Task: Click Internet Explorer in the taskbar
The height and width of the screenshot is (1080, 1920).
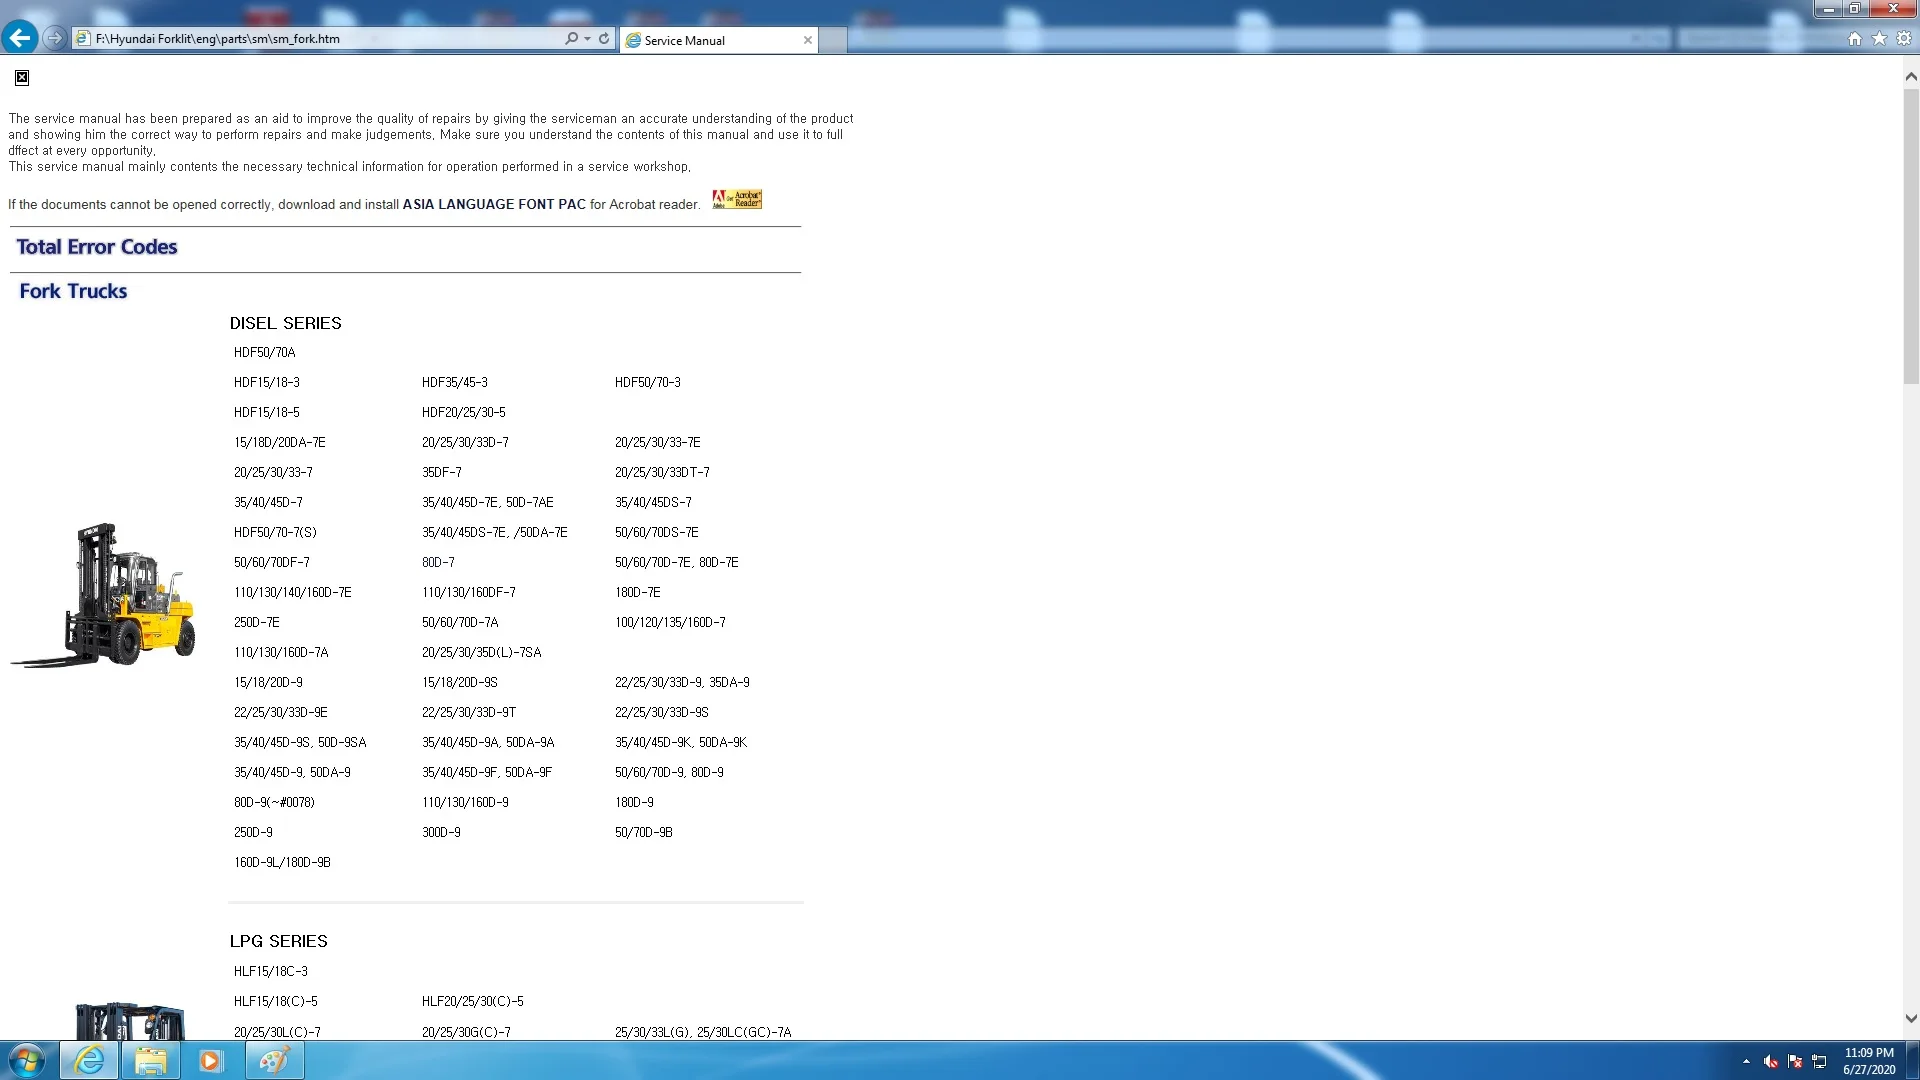Action: 89,1060
